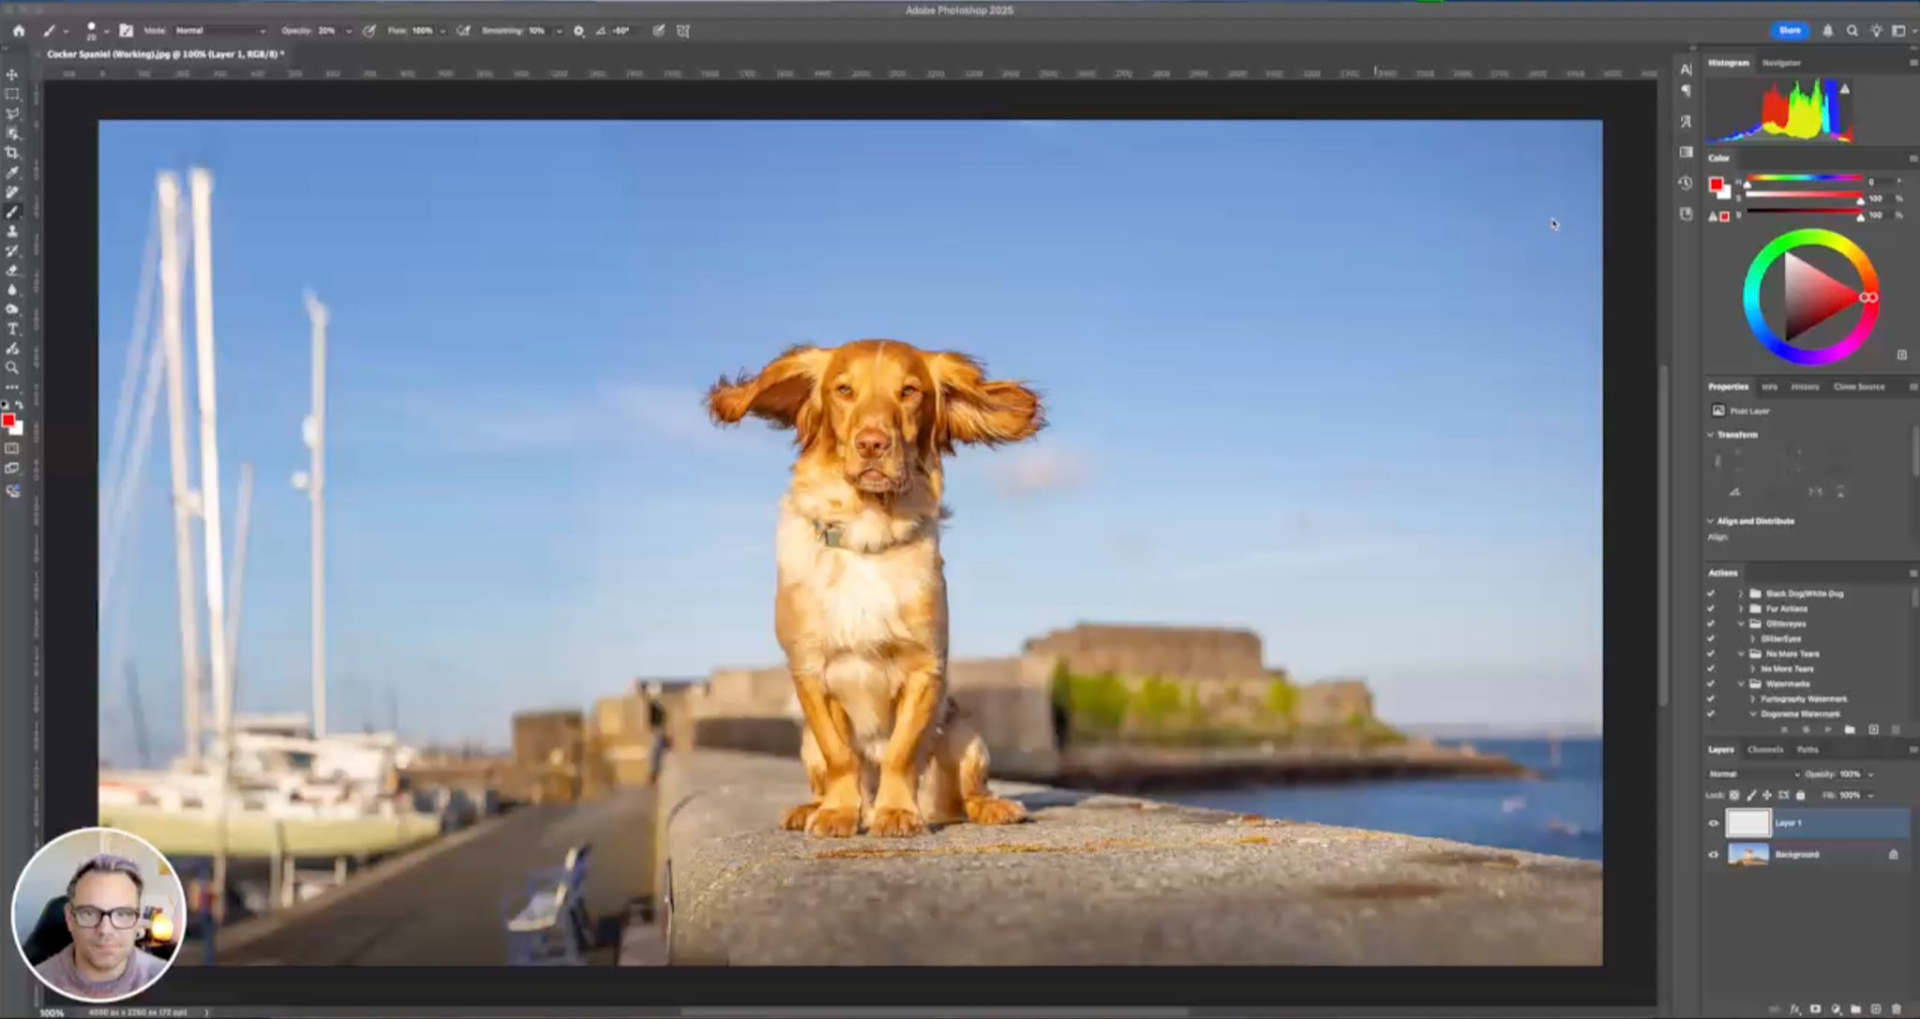Hide Layer 1 using its eye icon

[1713, 824]
